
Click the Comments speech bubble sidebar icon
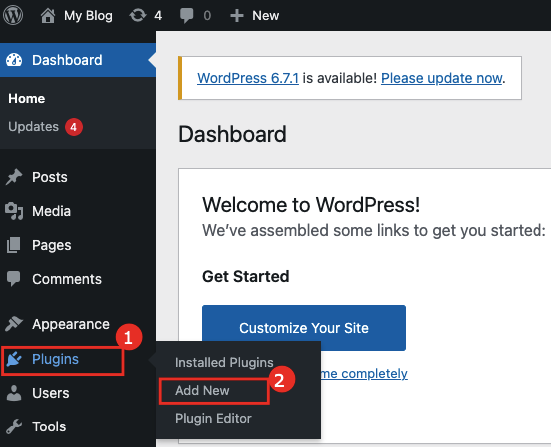click(x=14, y=279)
